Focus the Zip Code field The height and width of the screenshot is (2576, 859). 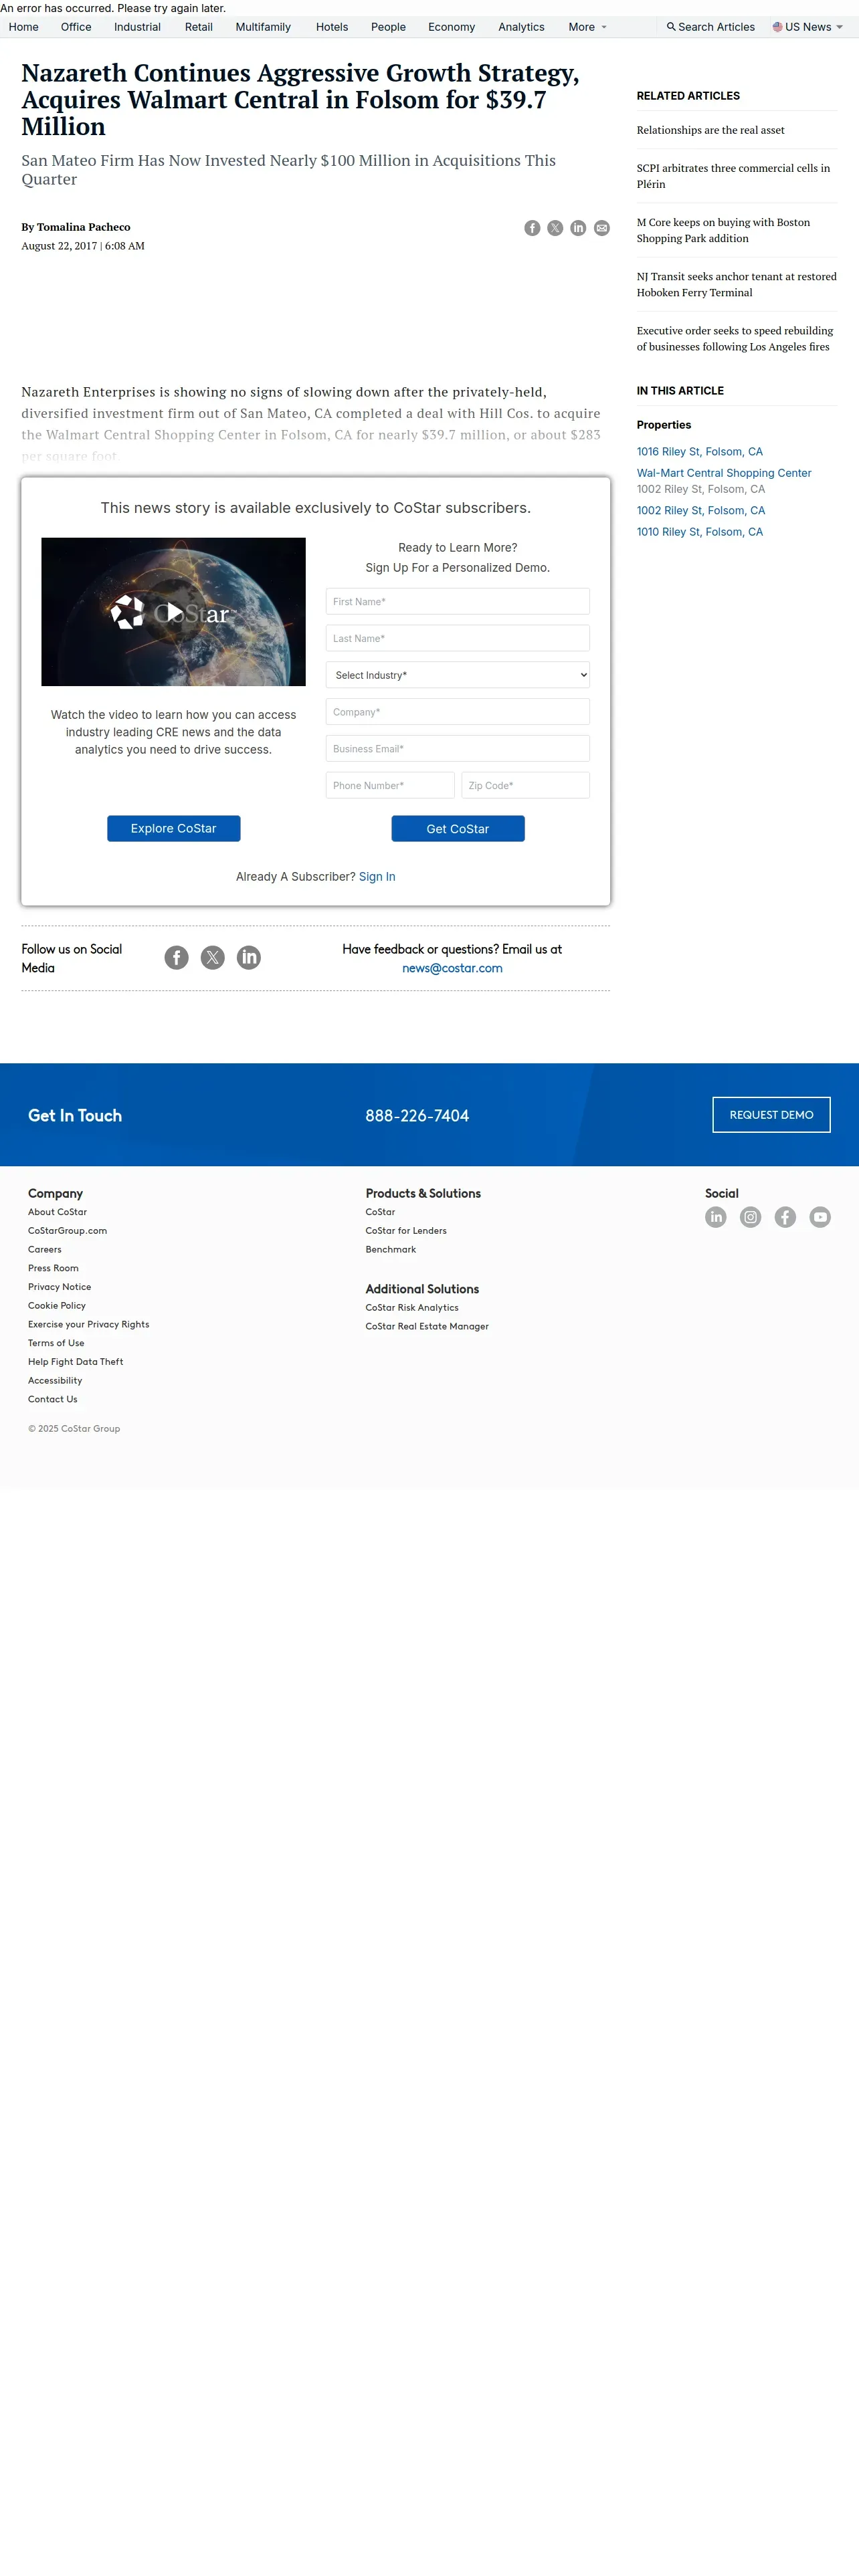(526, 785)
